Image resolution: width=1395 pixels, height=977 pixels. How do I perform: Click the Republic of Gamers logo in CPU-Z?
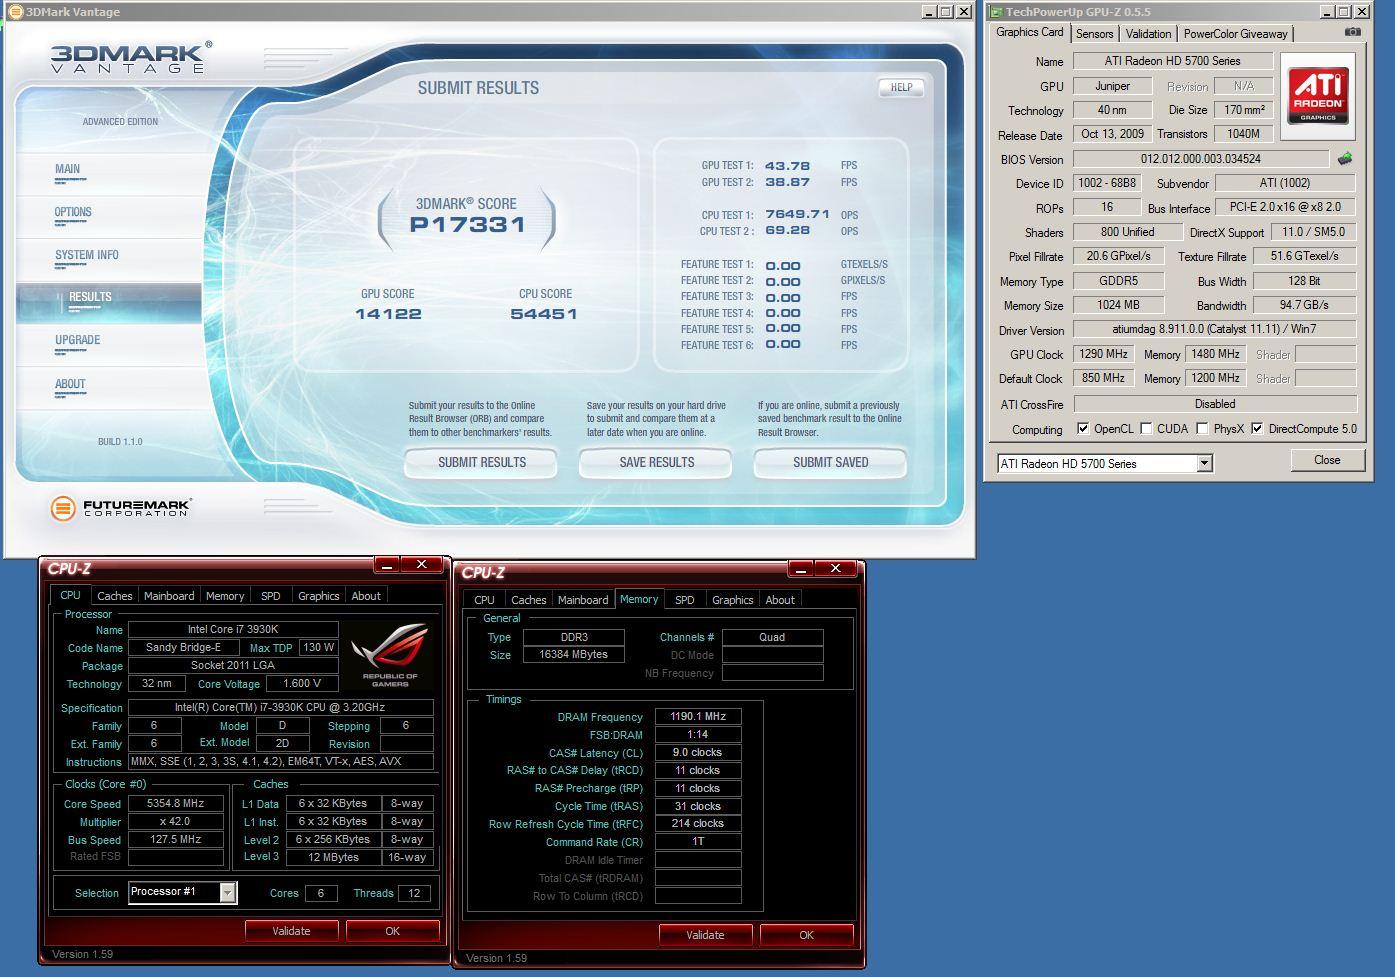391,655
